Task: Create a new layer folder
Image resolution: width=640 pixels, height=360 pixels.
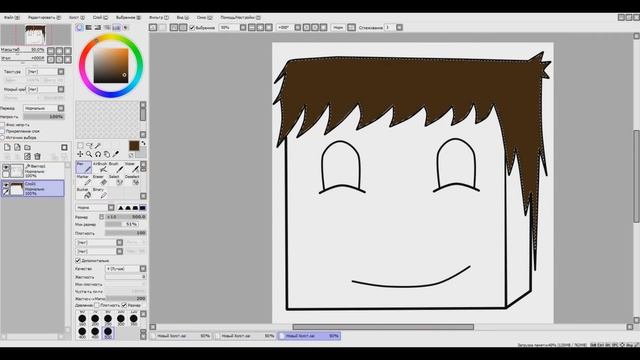Action: (27, 147)
